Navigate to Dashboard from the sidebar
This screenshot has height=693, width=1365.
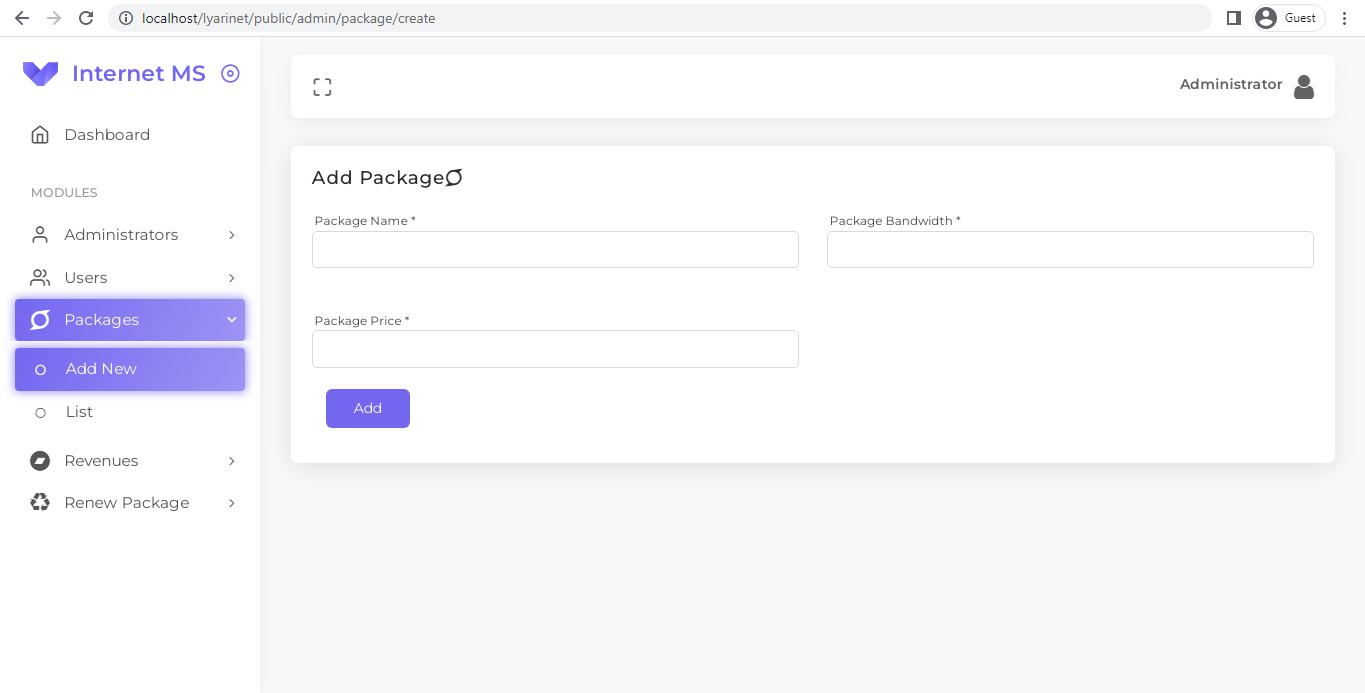click(107, 134)
